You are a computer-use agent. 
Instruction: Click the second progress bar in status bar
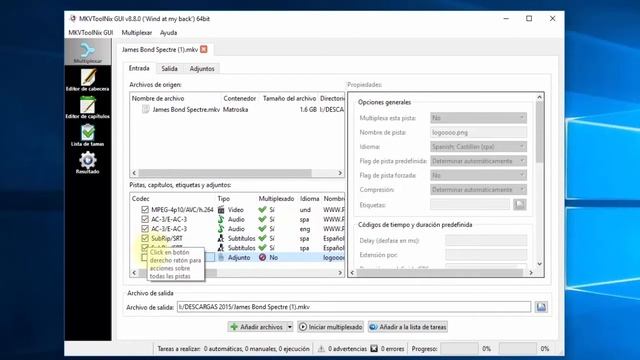pyautogui.click(x=518, y=349)
